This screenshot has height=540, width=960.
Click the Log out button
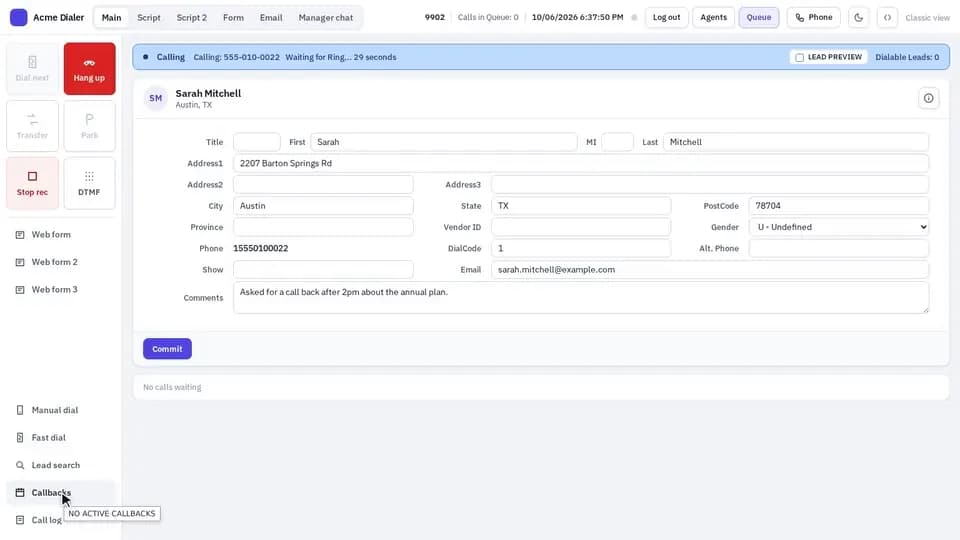click(x=666, y=17)
